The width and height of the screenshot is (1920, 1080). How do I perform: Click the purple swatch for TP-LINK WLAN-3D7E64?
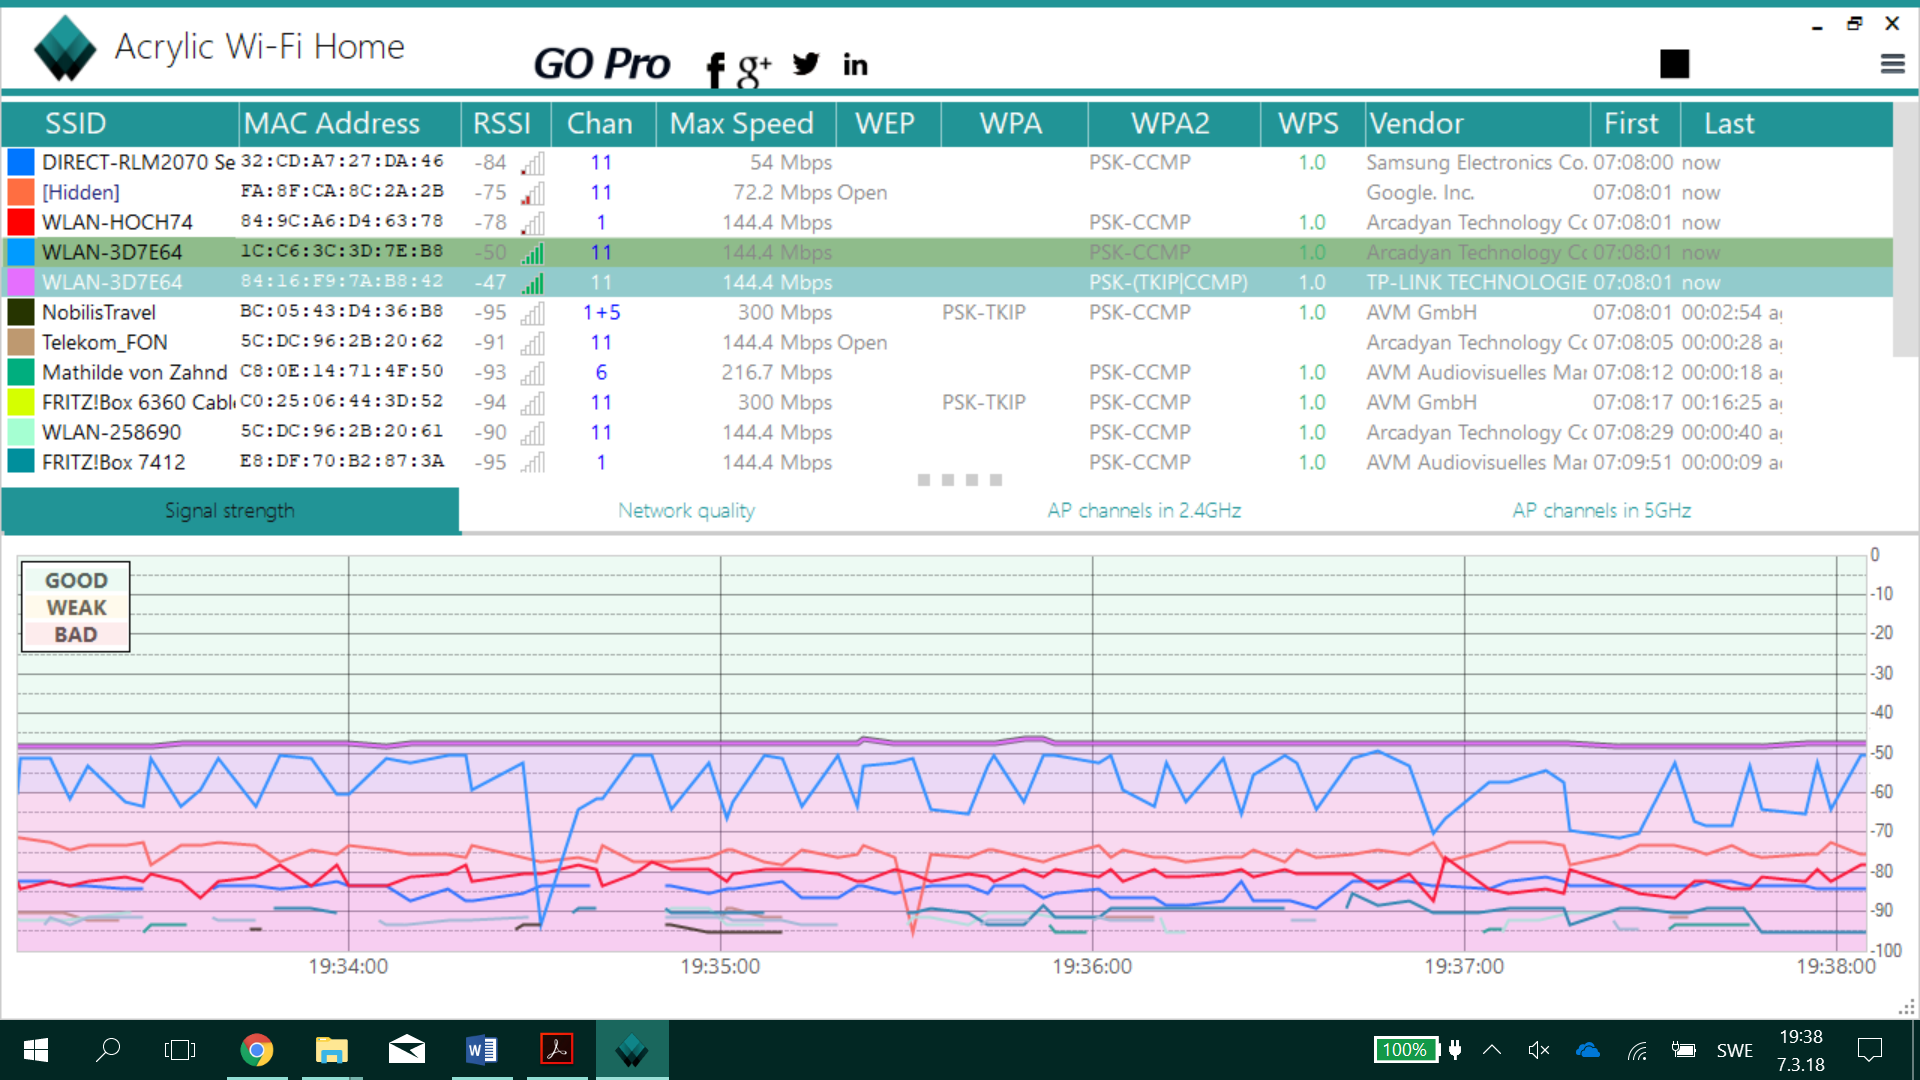[21, 282]
